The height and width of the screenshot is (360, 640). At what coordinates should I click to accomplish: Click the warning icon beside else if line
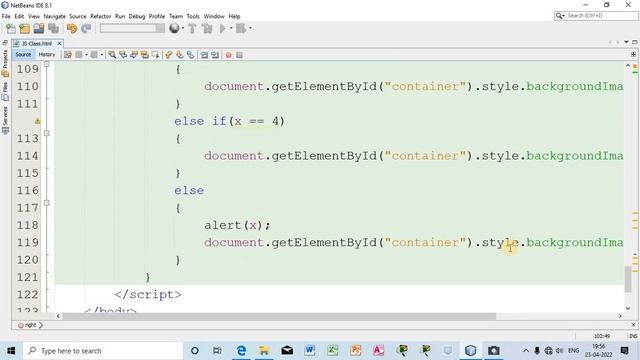point(37,121)
